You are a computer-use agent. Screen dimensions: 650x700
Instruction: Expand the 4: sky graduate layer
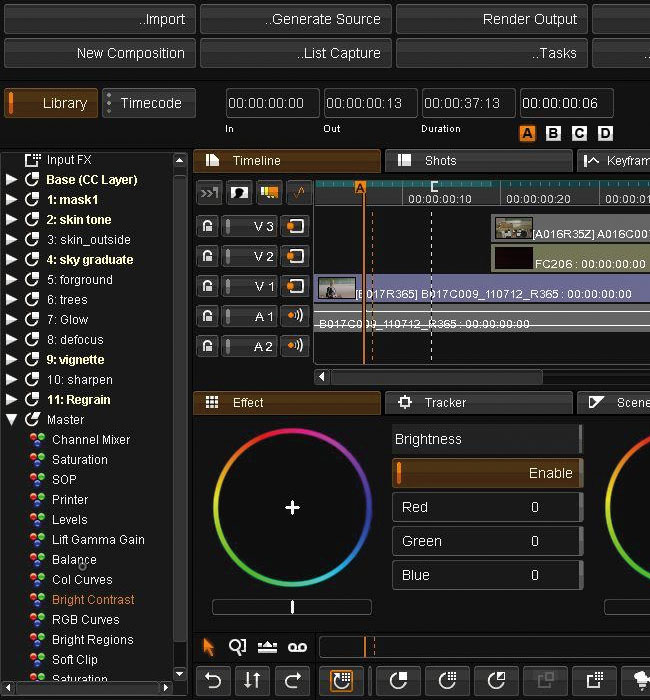tap(11, 259)
